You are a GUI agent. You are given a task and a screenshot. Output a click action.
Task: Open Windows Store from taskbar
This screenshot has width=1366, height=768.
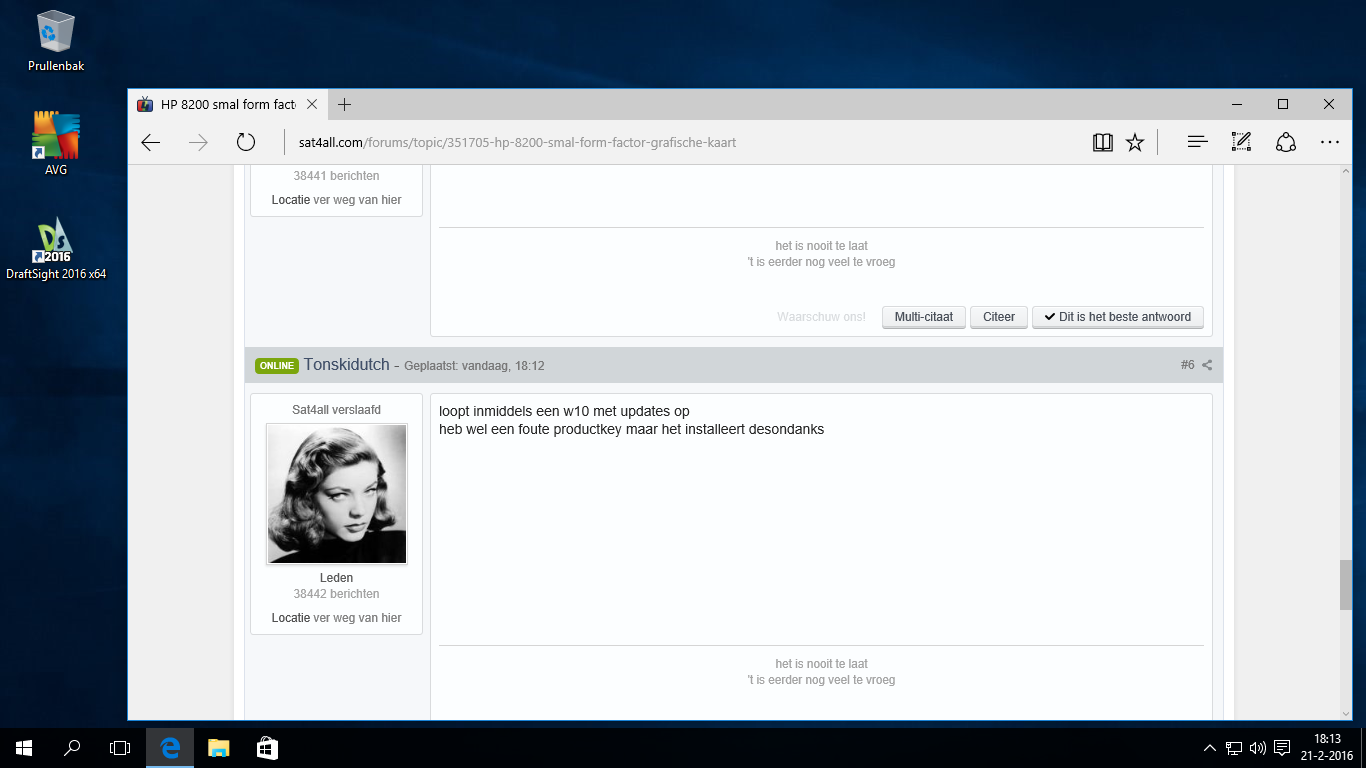coord(267,747)
